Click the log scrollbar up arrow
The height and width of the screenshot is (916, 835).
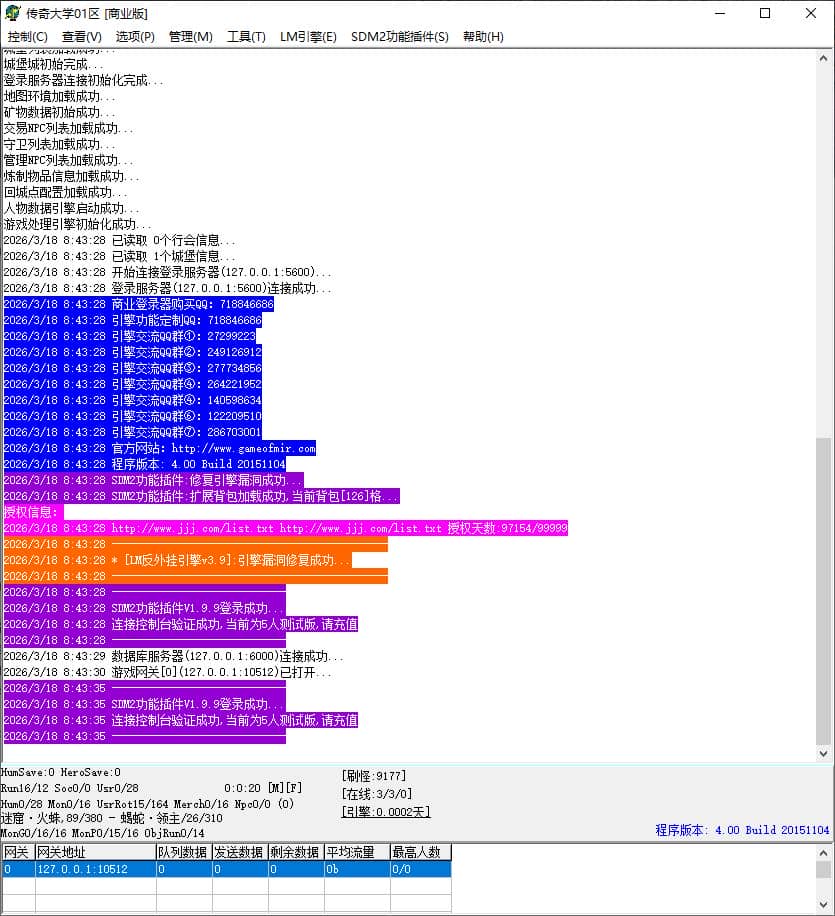(823, 58)
